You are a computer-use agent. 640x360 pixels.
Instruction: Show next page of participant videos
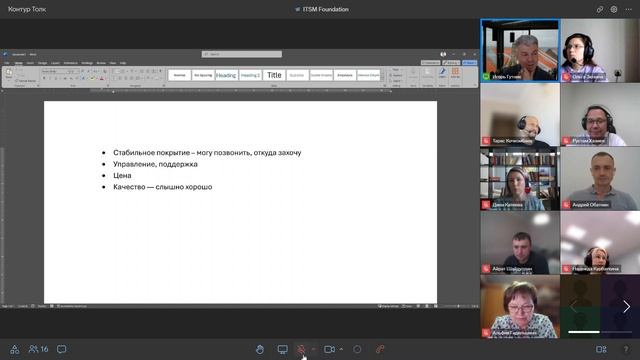(627, 307)
